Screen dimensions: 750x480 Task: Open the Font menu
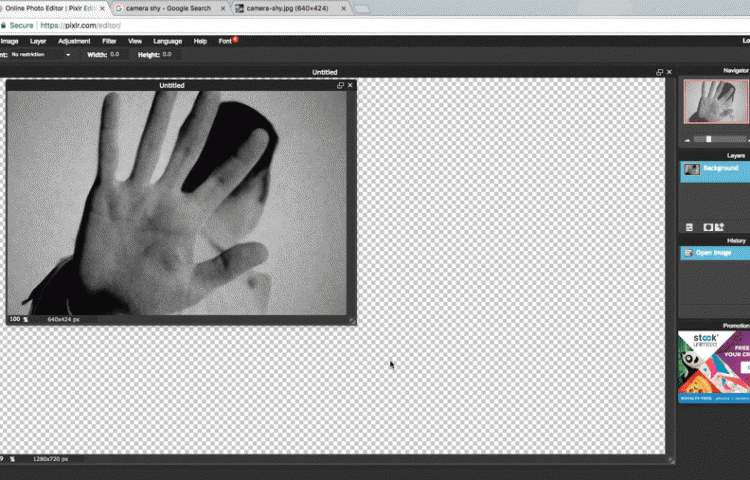click(x=225, y=41)
